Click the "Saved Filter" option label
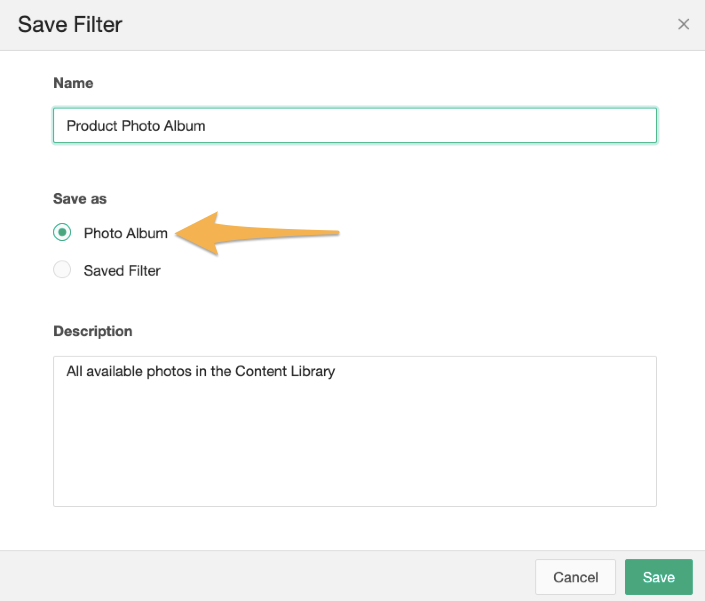This screenshot has width=705, height=601. pyautogui.click(x=122, y=271)
